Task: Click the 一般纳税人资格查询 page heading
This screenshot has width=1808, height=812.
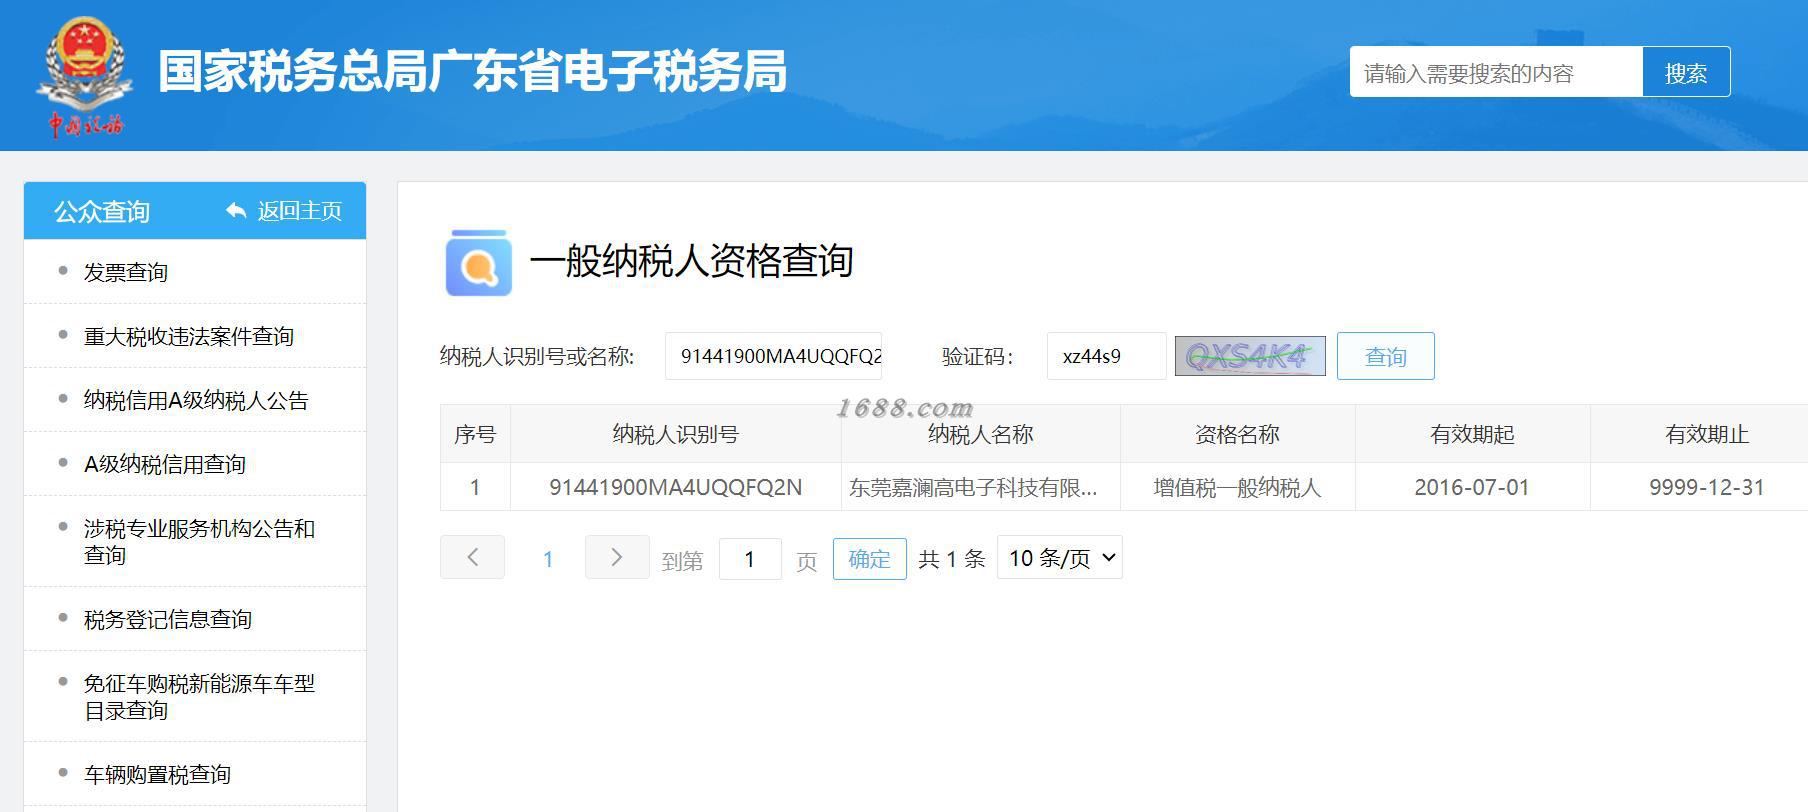Action: (x=692, y=261)
